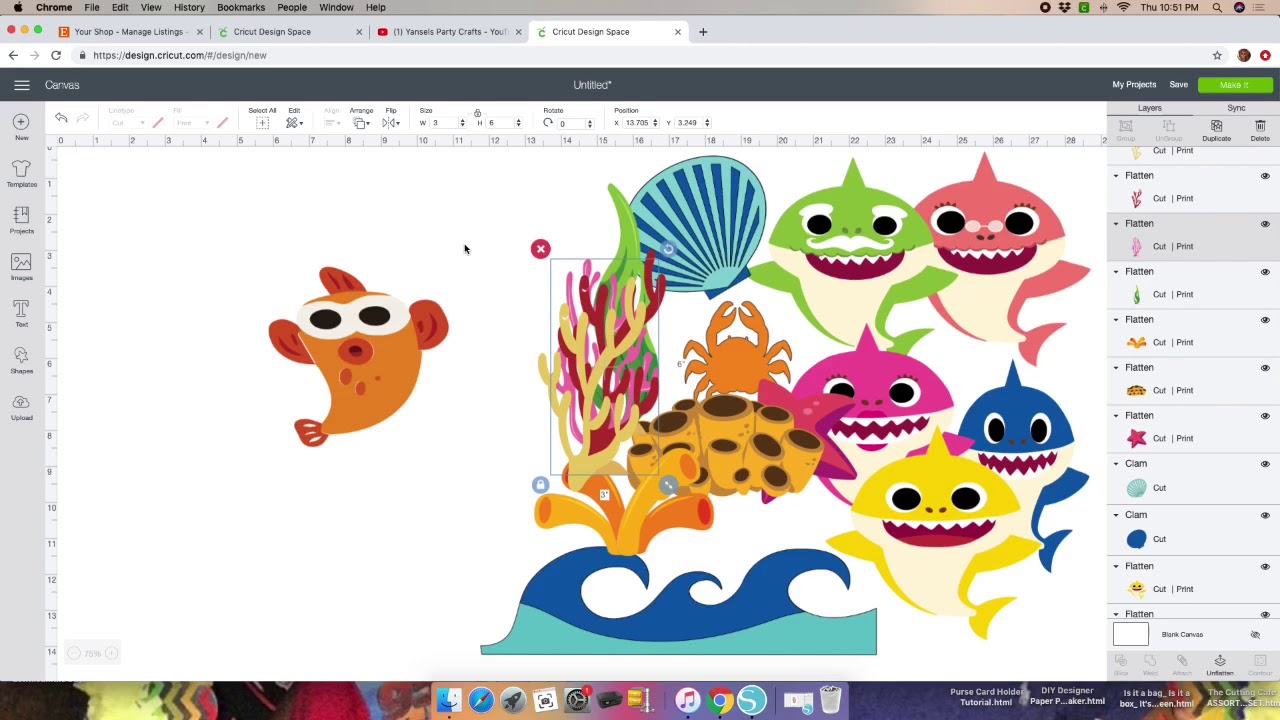This screenshot has height=720, width=1280.
Task: Remove selected image with red X handle
Action: [x=540, y=249]
